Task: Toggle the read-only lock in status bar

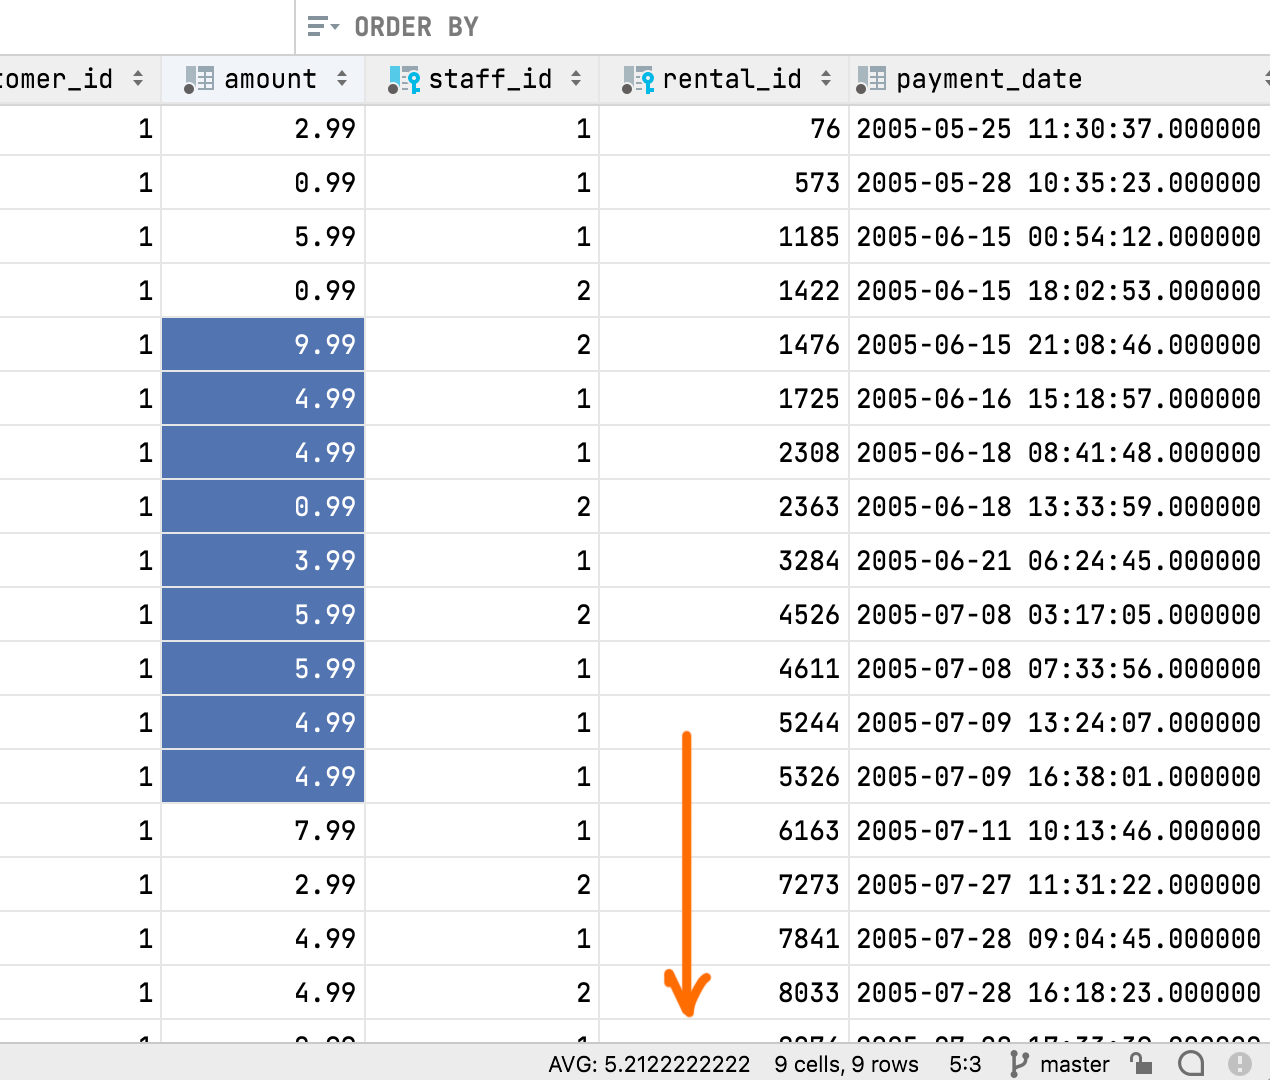Action: pos(1141,1064)
